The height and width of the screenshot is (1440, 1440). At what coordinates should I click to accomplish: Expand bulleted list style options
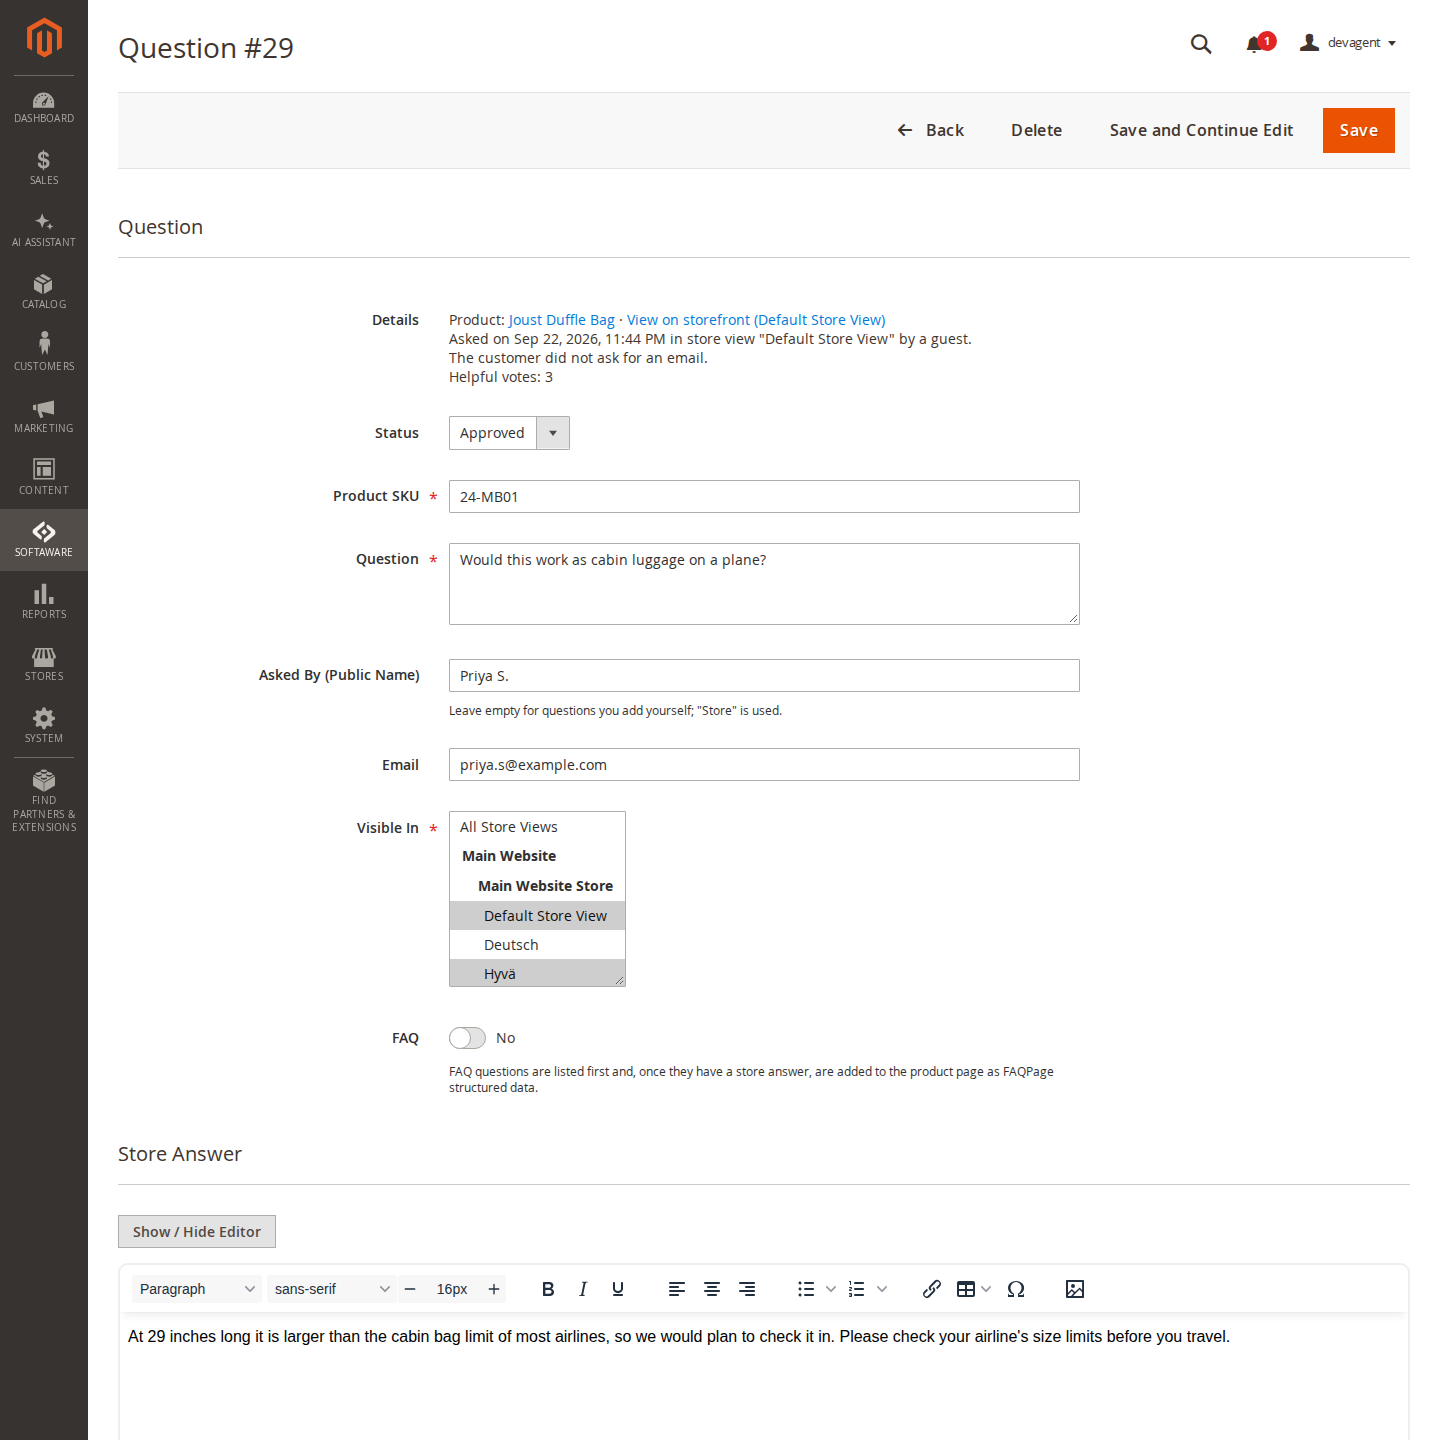(831, 1289)
